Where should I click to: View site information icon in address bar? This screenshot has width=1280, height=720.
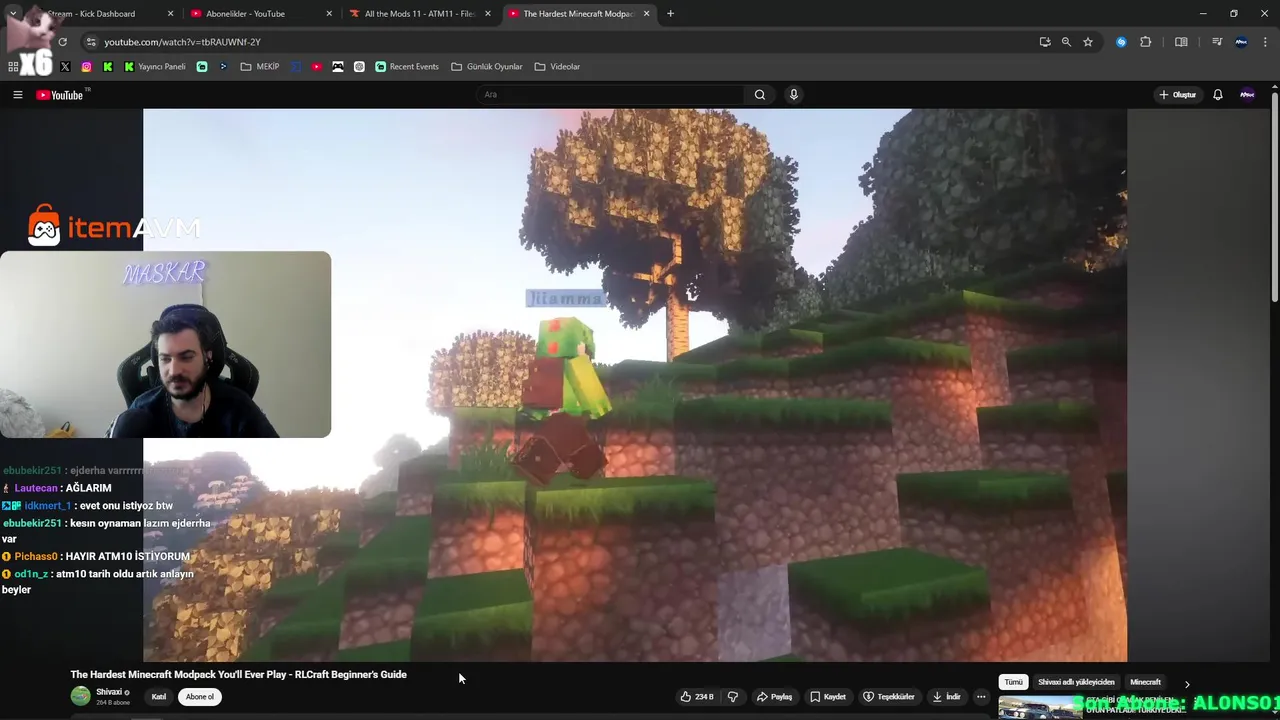[x=91, y=42]
